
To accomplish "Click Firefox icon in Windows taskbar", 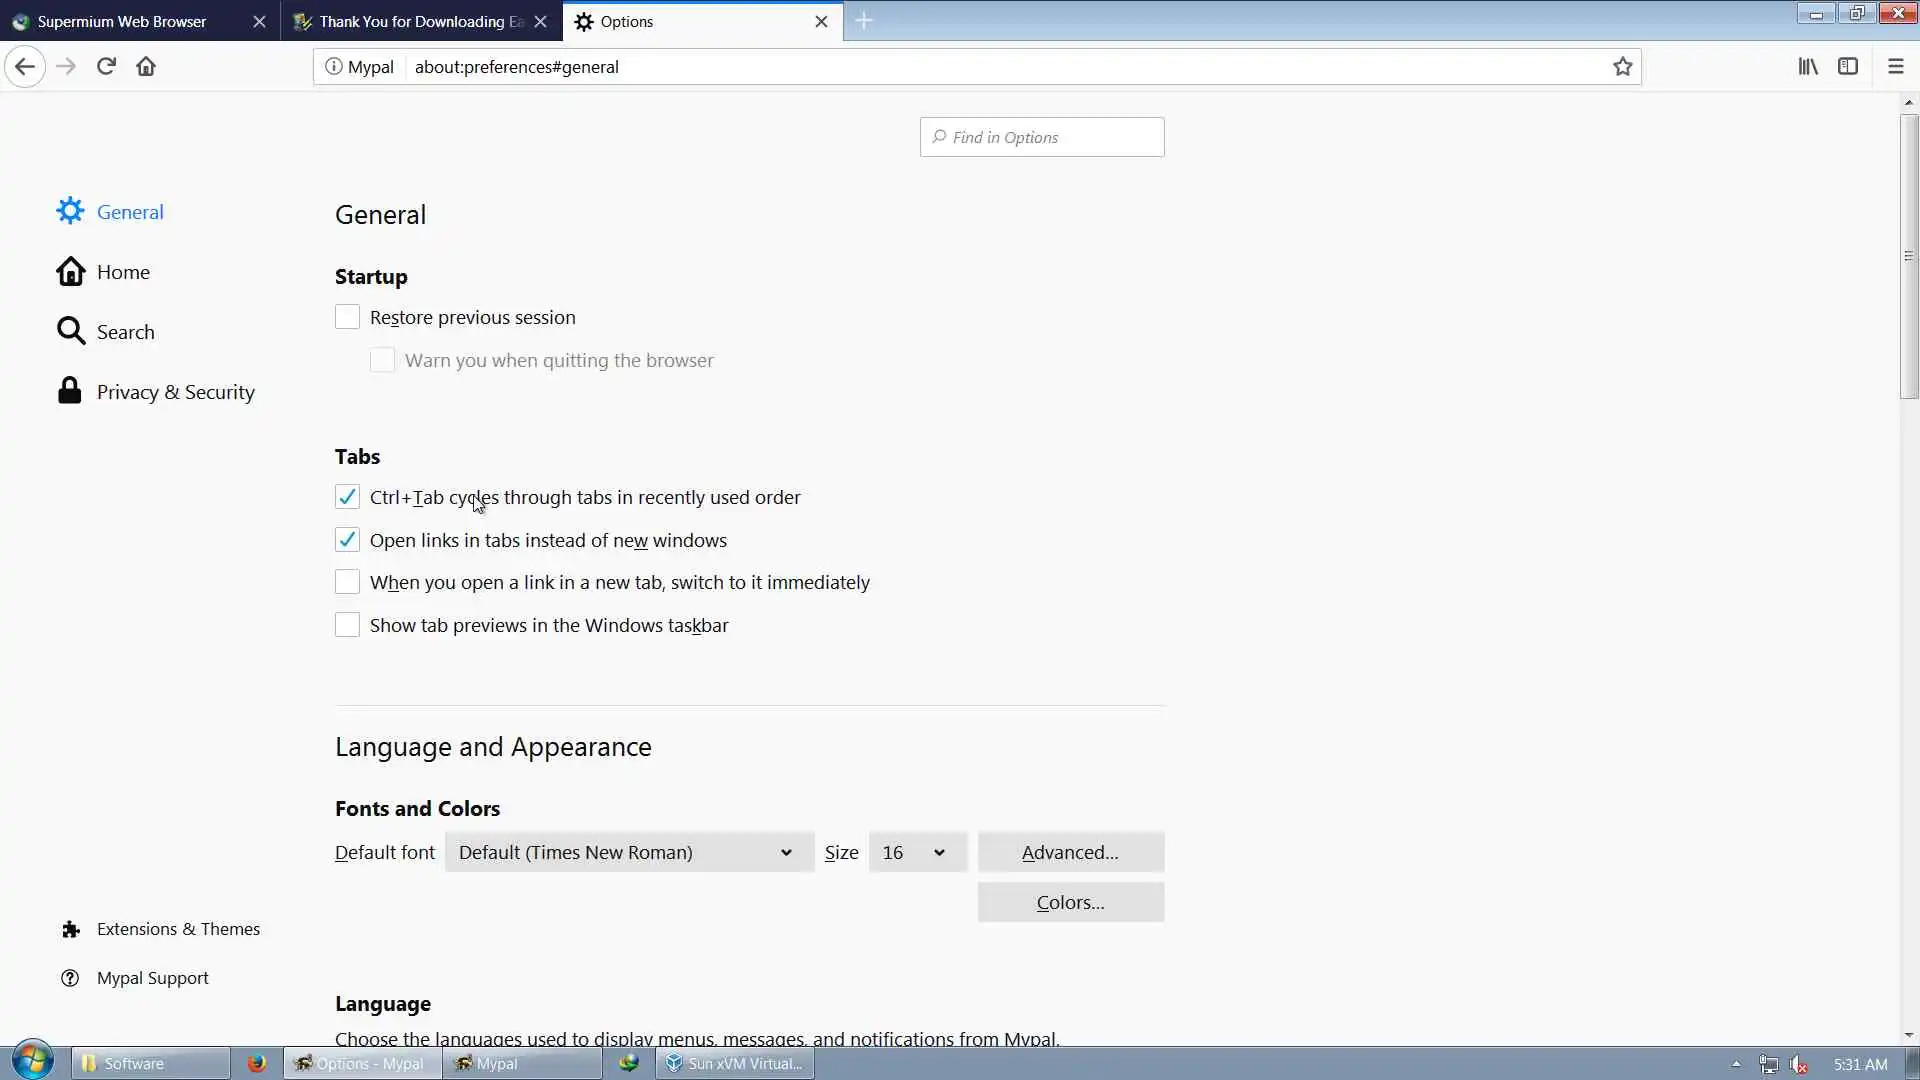I will coord(257,1063).
